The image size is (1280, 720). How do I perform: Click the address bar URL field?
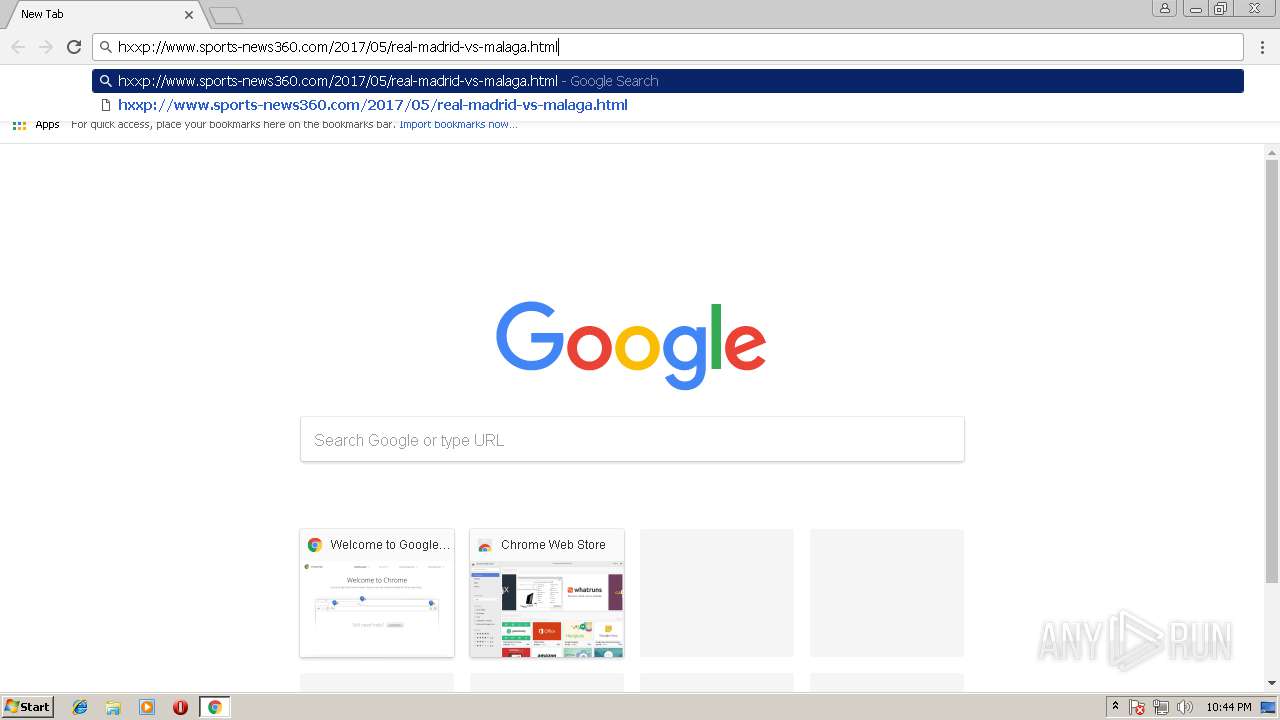click(668, 47)
